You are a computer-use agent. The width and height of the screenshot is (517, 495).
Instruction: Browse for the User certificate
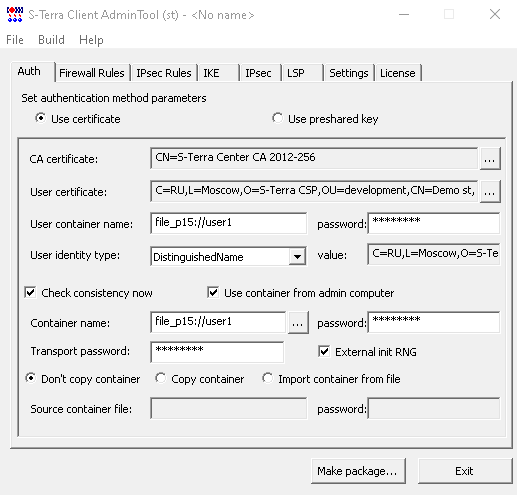(490, 192)
